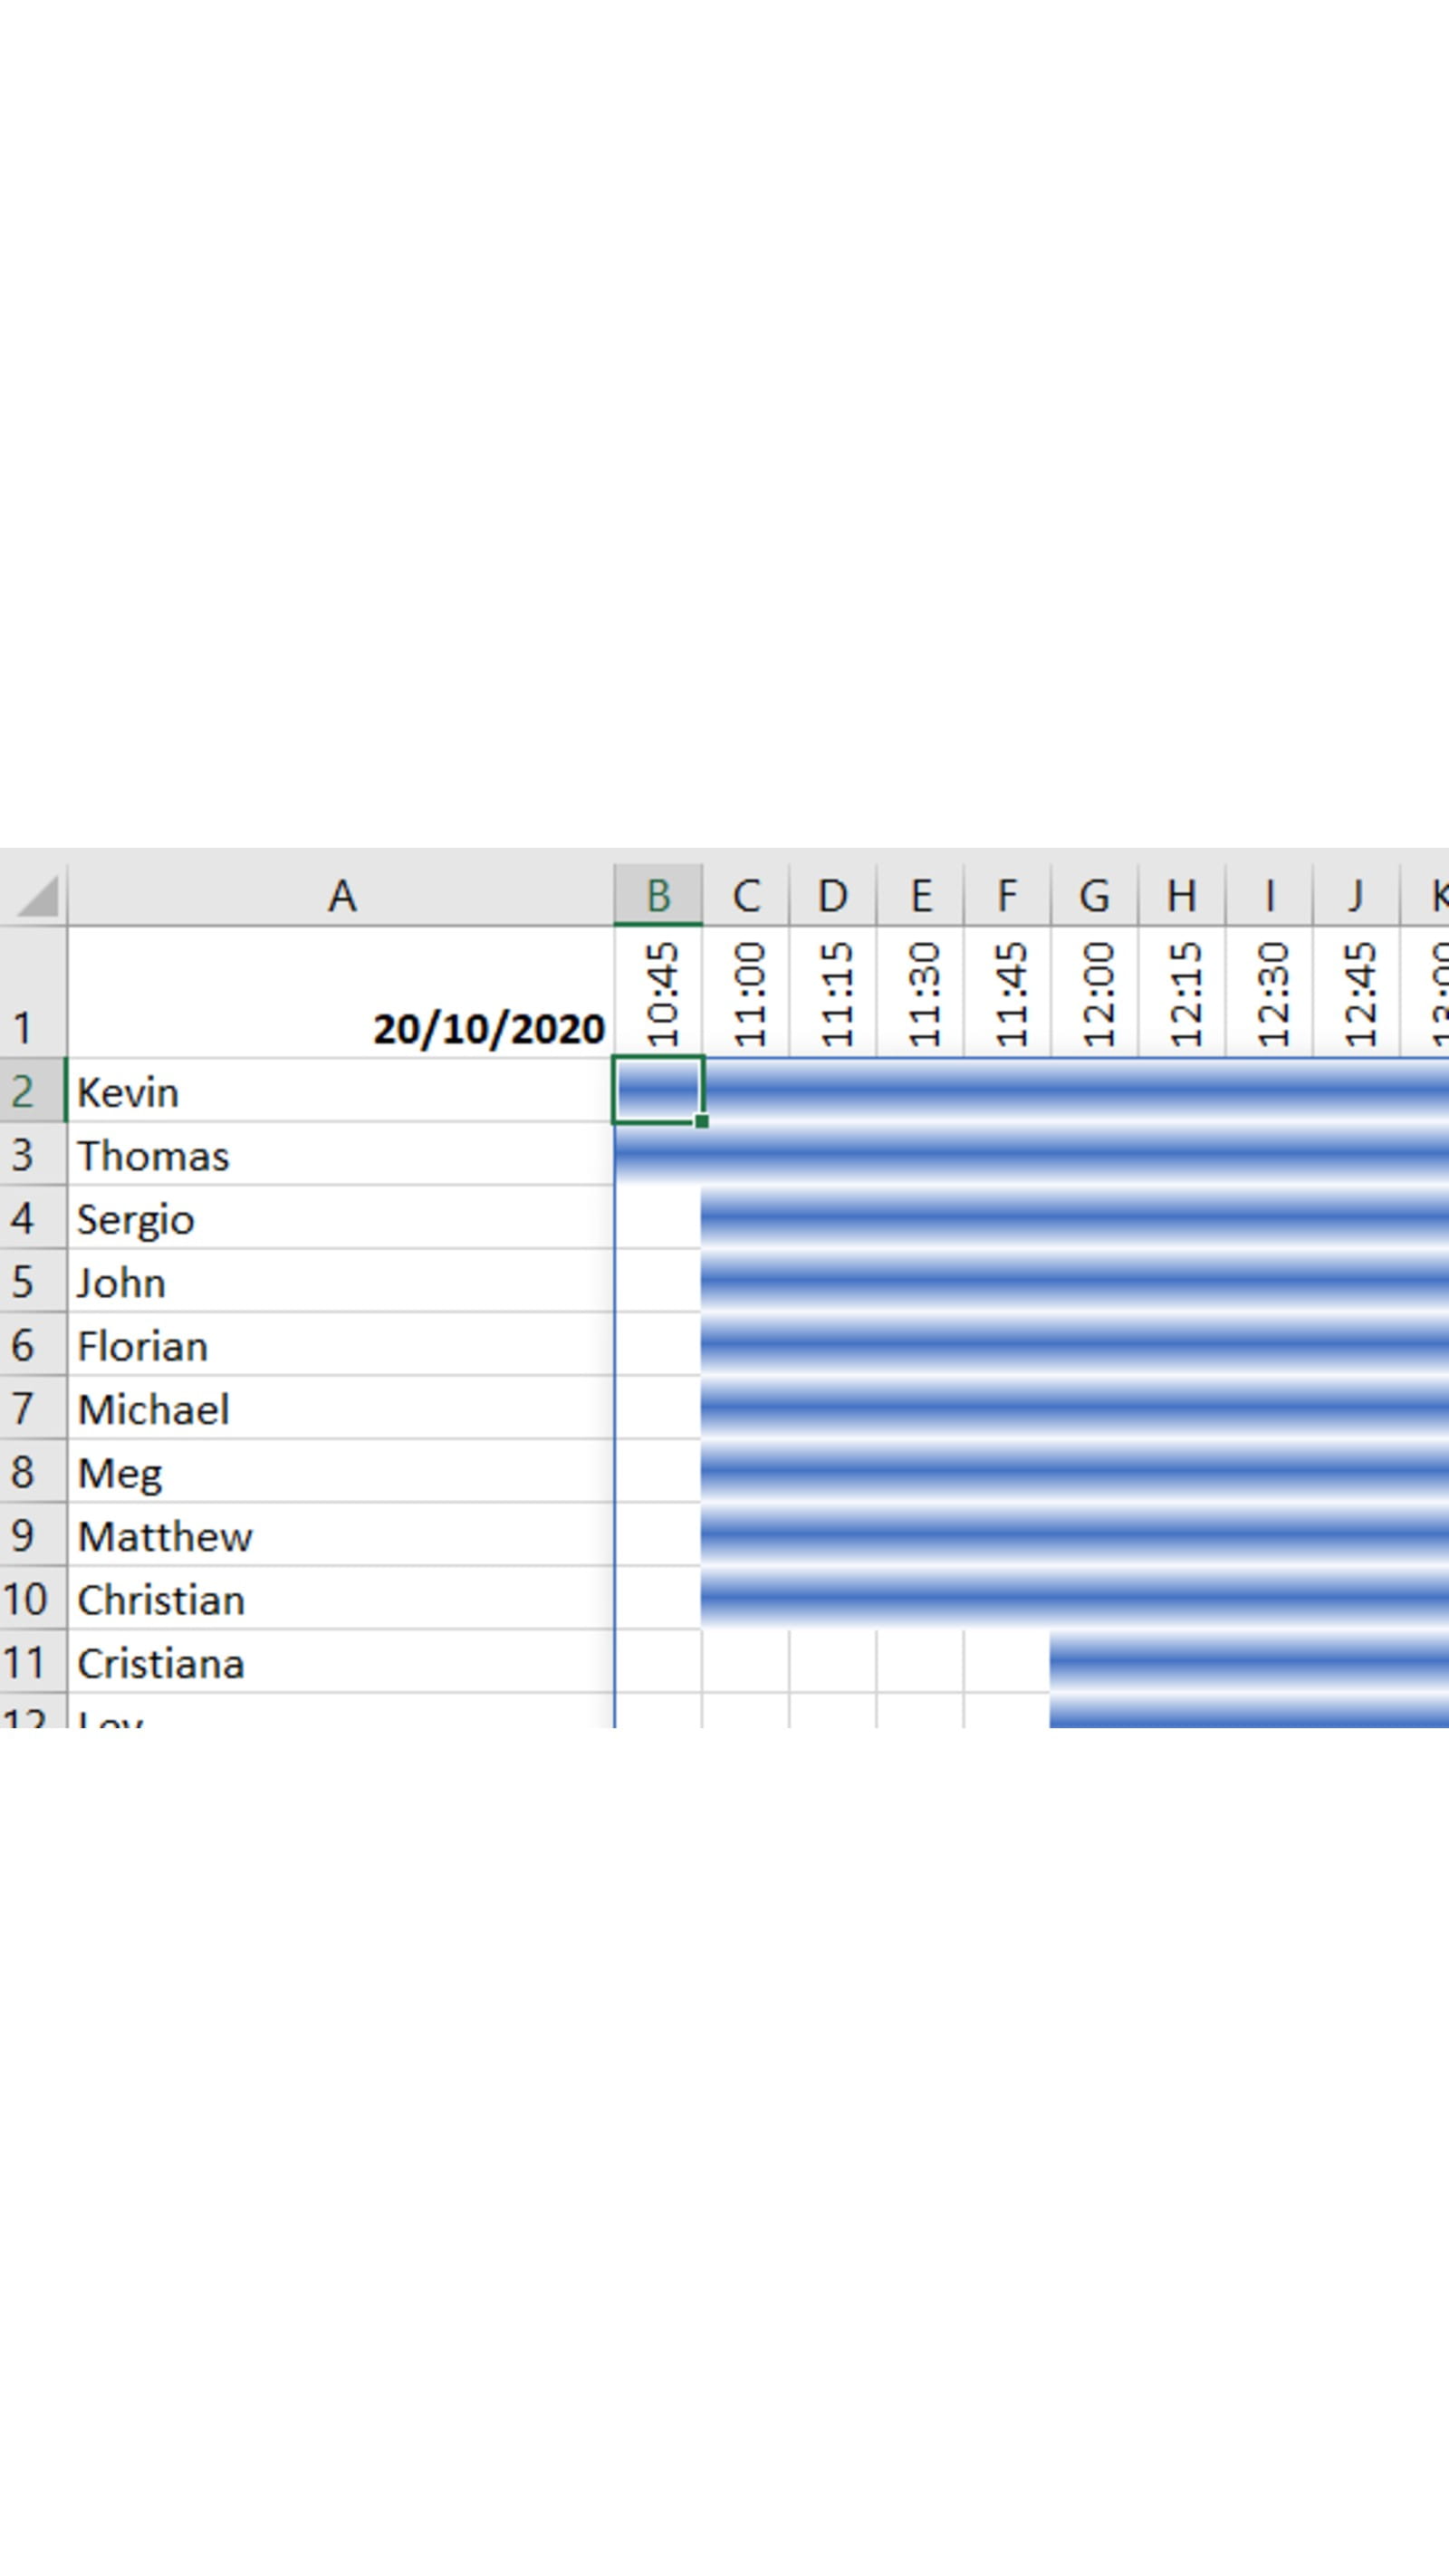Click the 12:00 time header cell
This screenshot has width=1449, height=2576.
1094,993
